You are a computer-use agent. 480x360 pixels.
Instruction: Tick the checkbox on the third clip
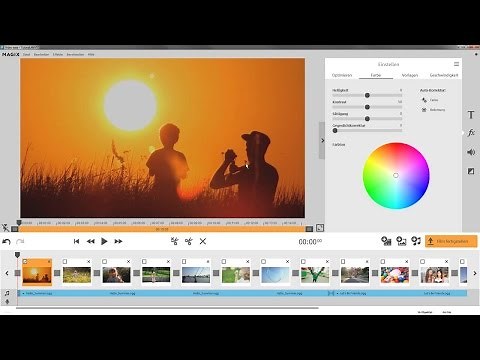coord(105,262)
